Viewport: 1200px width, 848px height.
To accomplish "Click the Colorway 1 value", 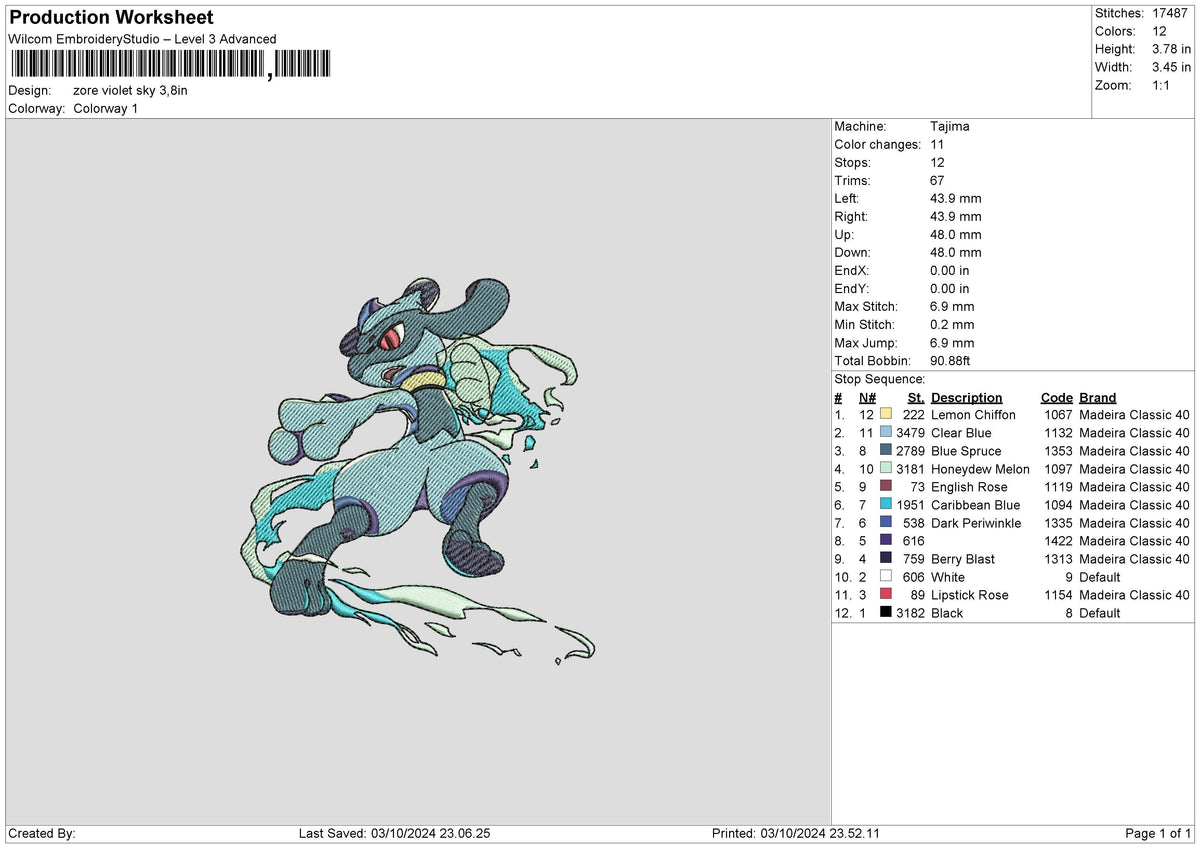I will click(x=106, y=108).
